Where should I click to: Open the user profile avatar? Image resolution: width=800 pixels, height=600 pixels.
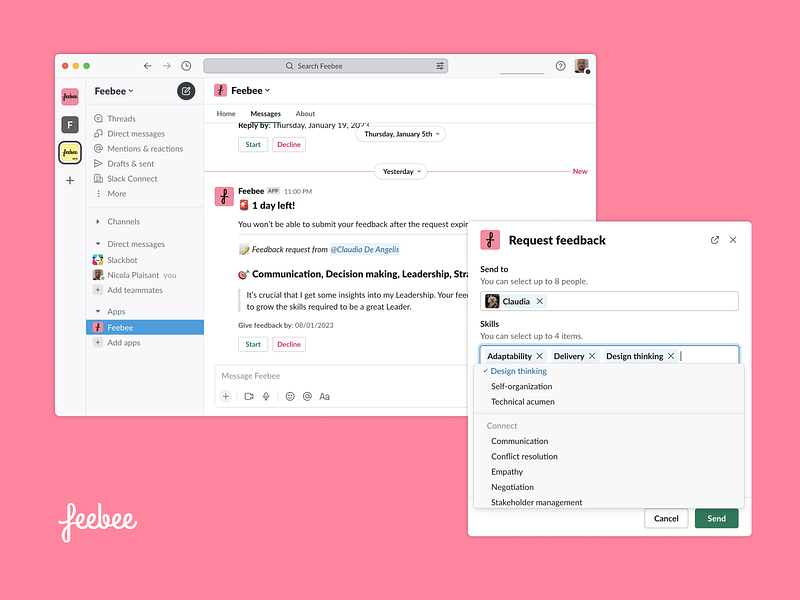(x=582, y=66)
